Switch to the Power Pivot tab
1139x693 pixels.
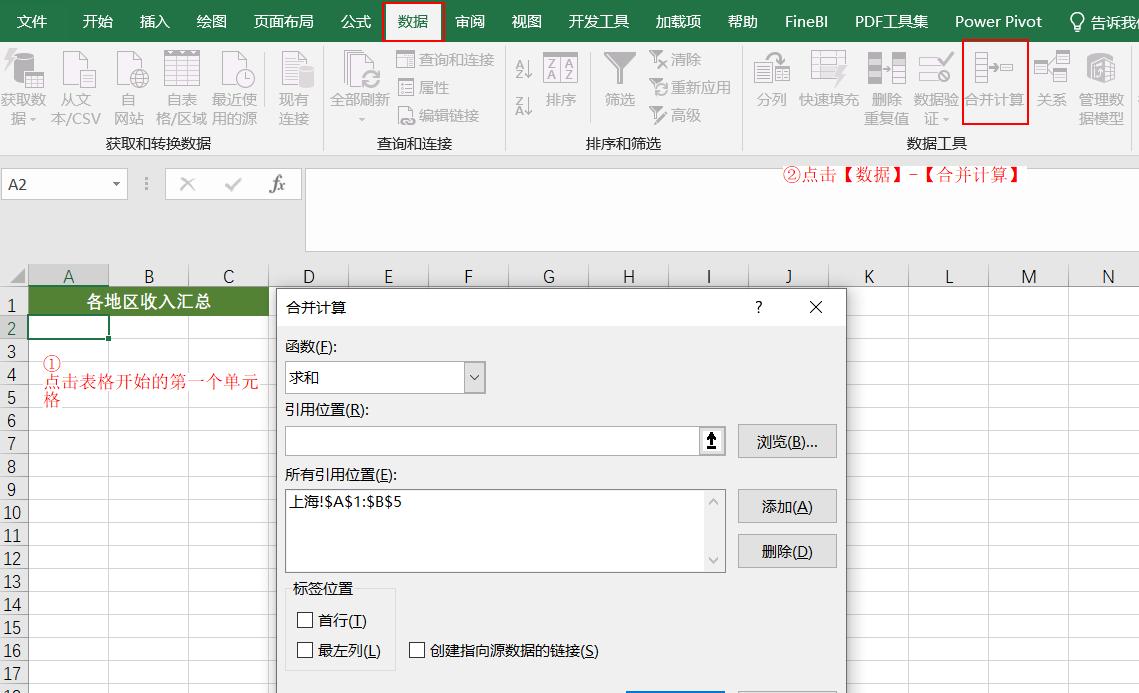(x=998, y=22)
